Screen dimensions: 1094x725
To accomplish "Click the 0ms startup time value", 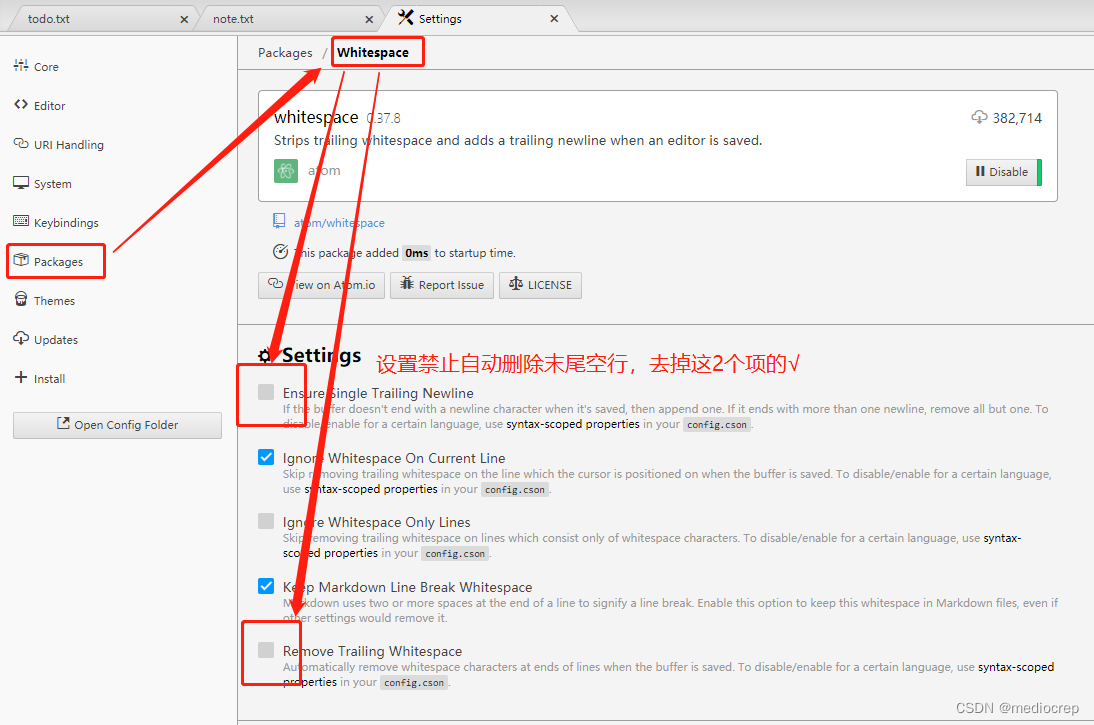I will tap(417, 253).
